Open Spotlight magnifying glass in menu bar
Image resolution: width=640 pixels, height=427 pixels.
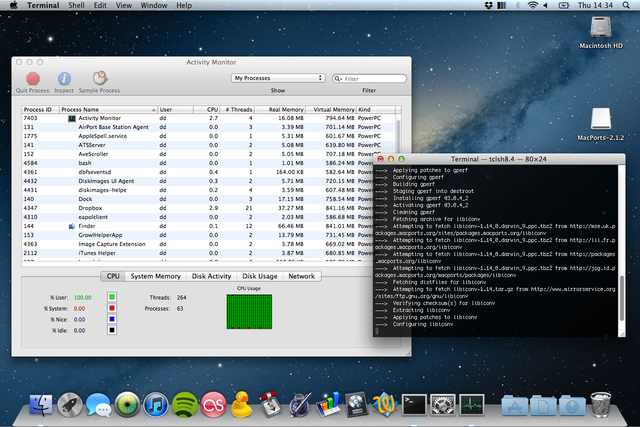626,5
